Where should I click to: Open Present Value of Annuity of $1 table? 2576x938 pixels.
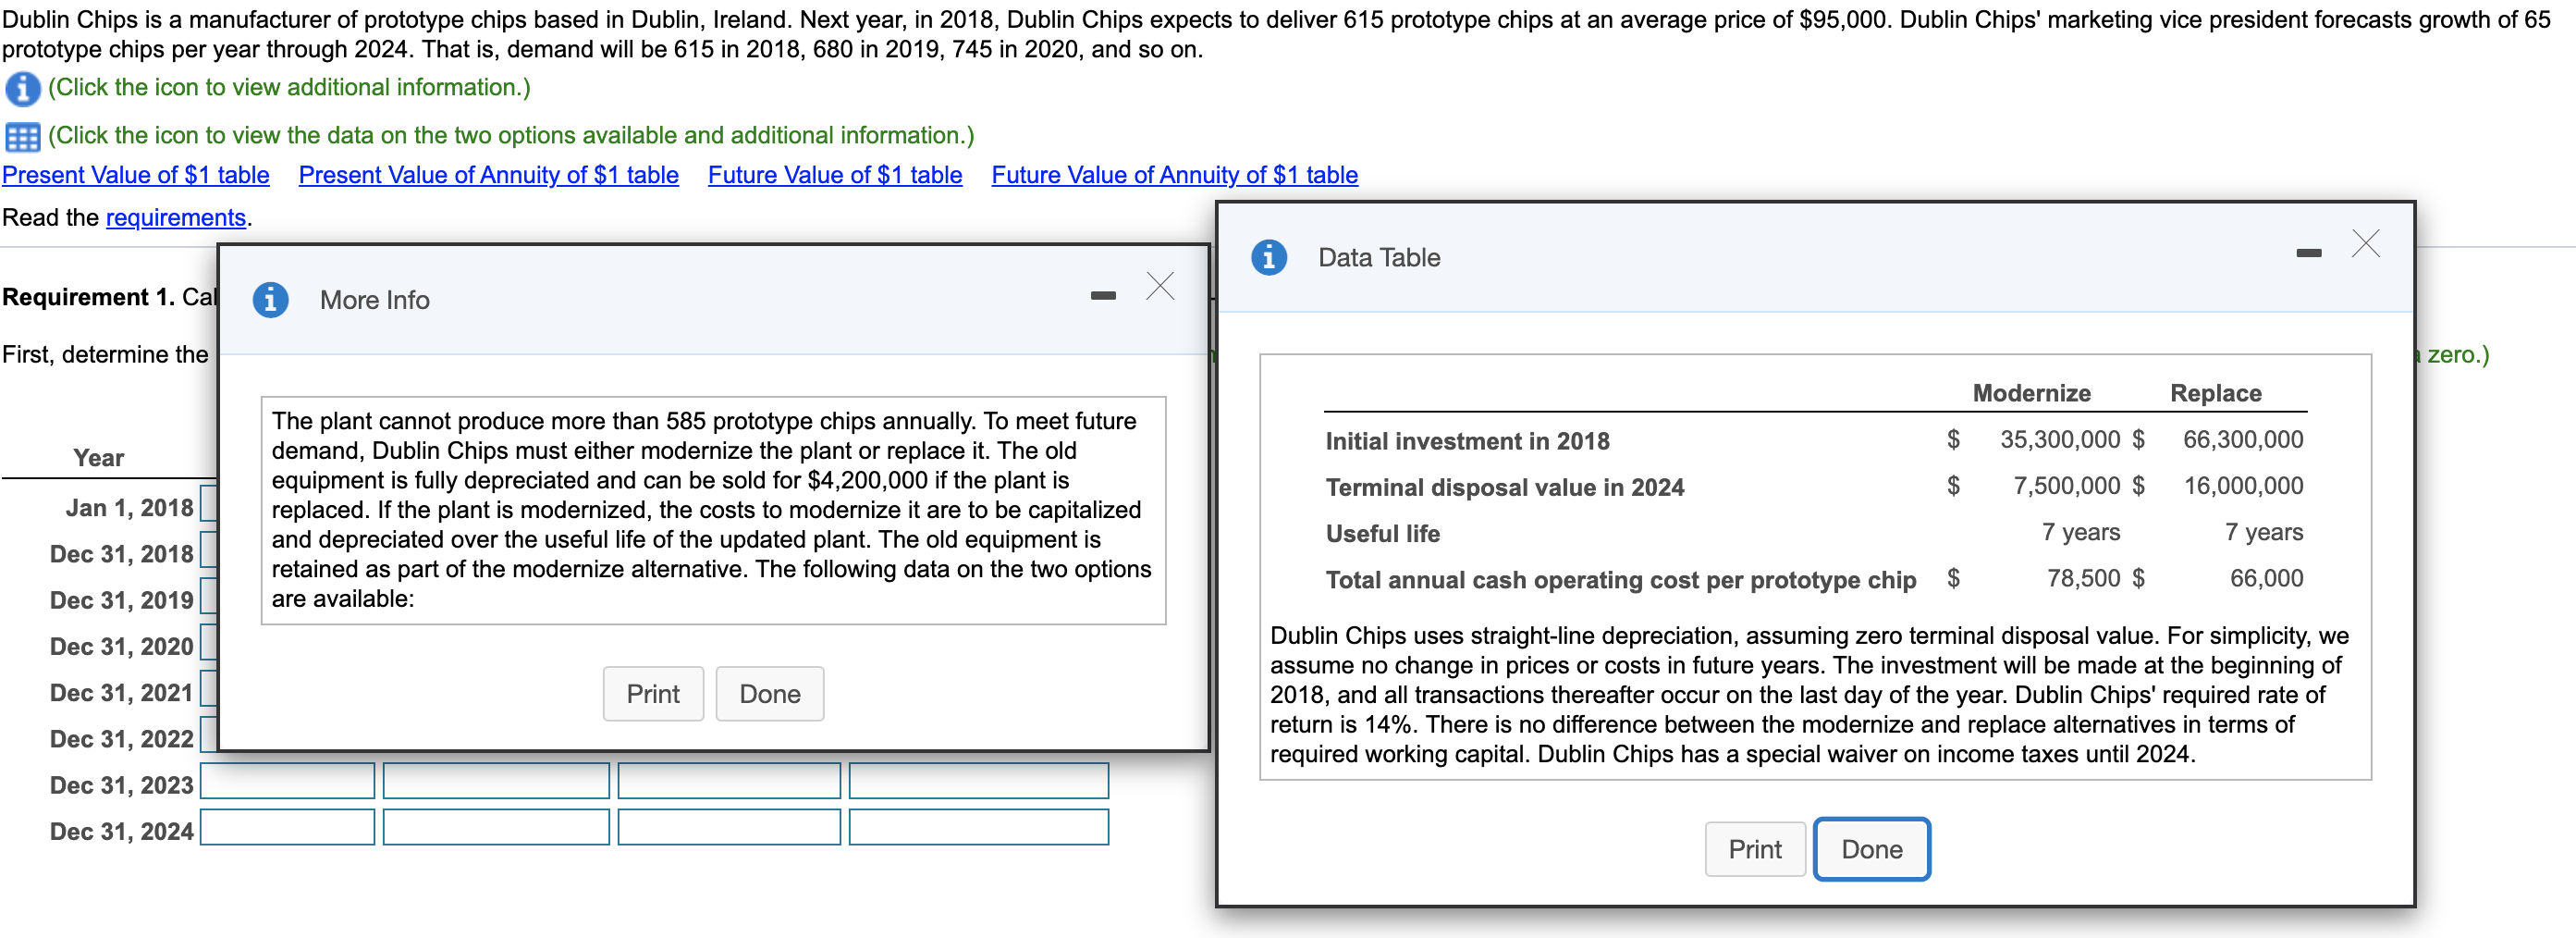click(x=489, y=175)
